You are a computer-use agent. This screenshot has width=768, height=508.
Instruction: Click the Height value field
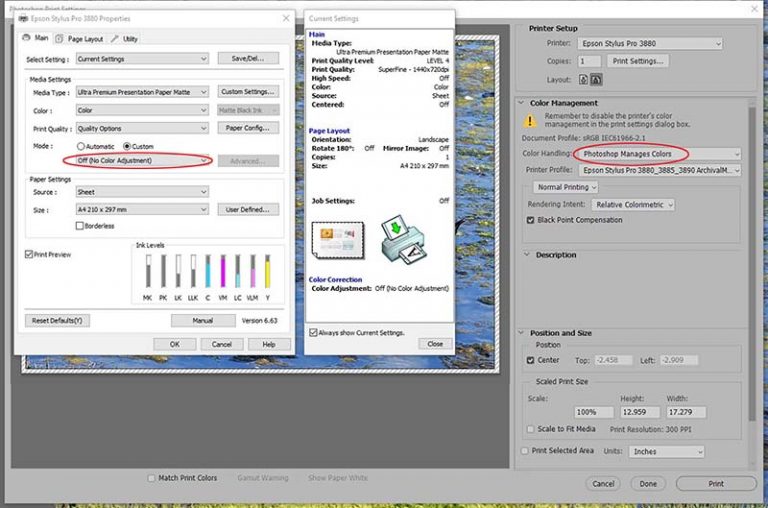640,412
